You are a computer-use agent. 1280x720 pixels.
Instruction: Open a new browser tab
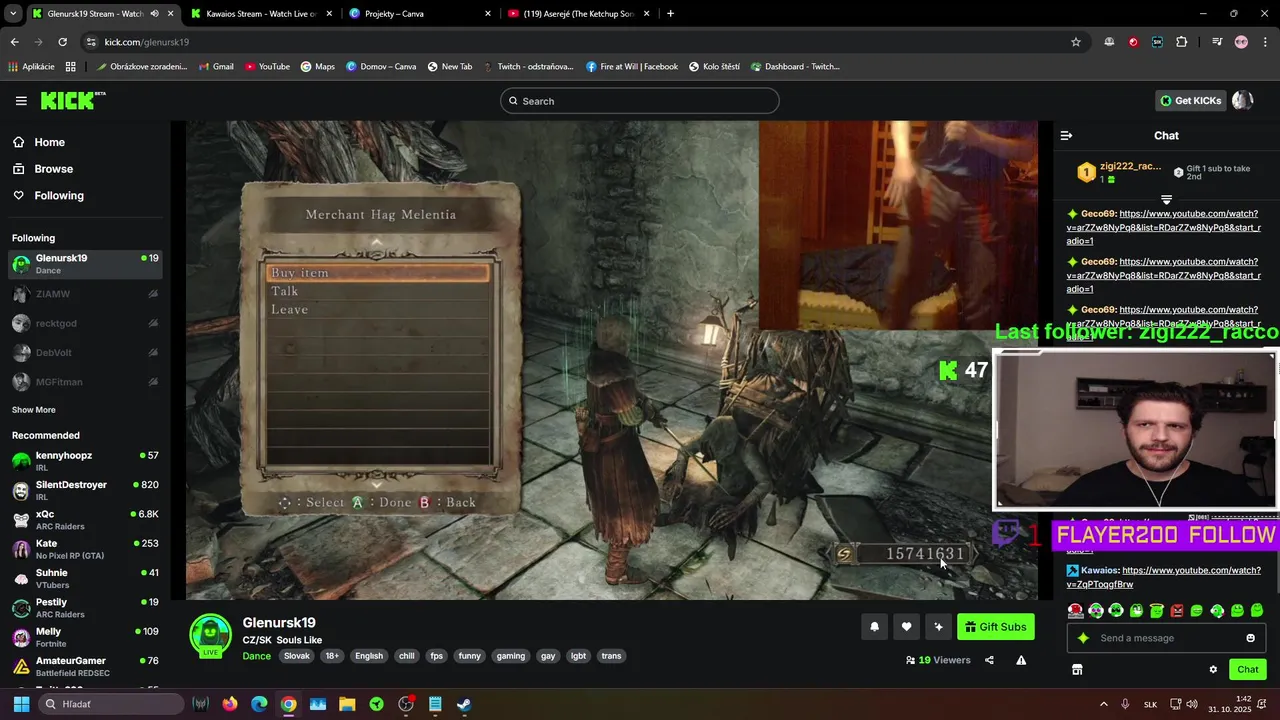pyautogui.click(x=670, y=14)
